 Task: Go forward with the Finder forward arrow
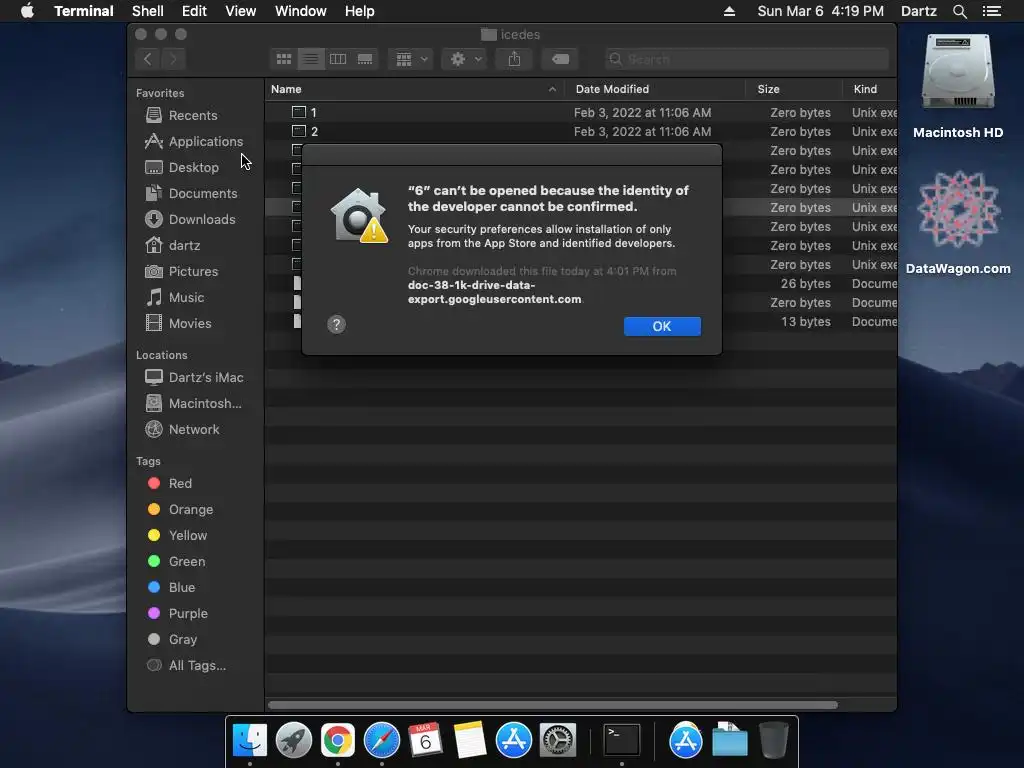(x=173, y=59)
